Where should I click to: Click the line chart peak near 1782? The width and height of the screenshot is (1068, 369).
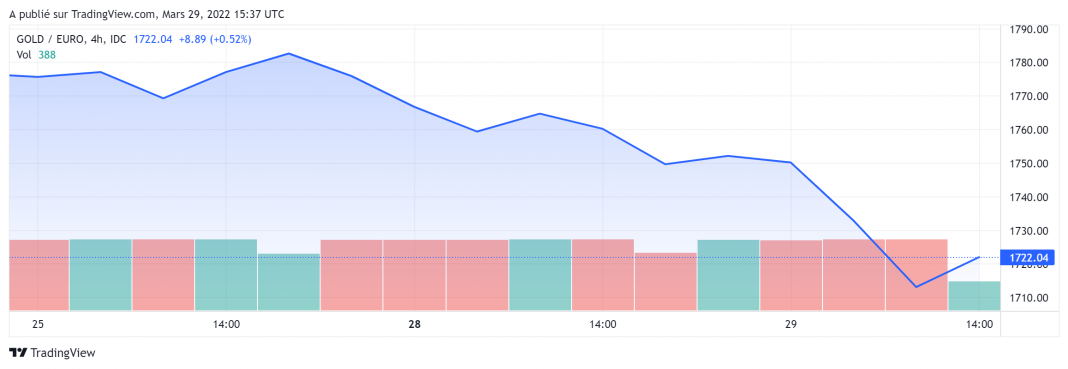pyautogui.click(x=289, y=53)
